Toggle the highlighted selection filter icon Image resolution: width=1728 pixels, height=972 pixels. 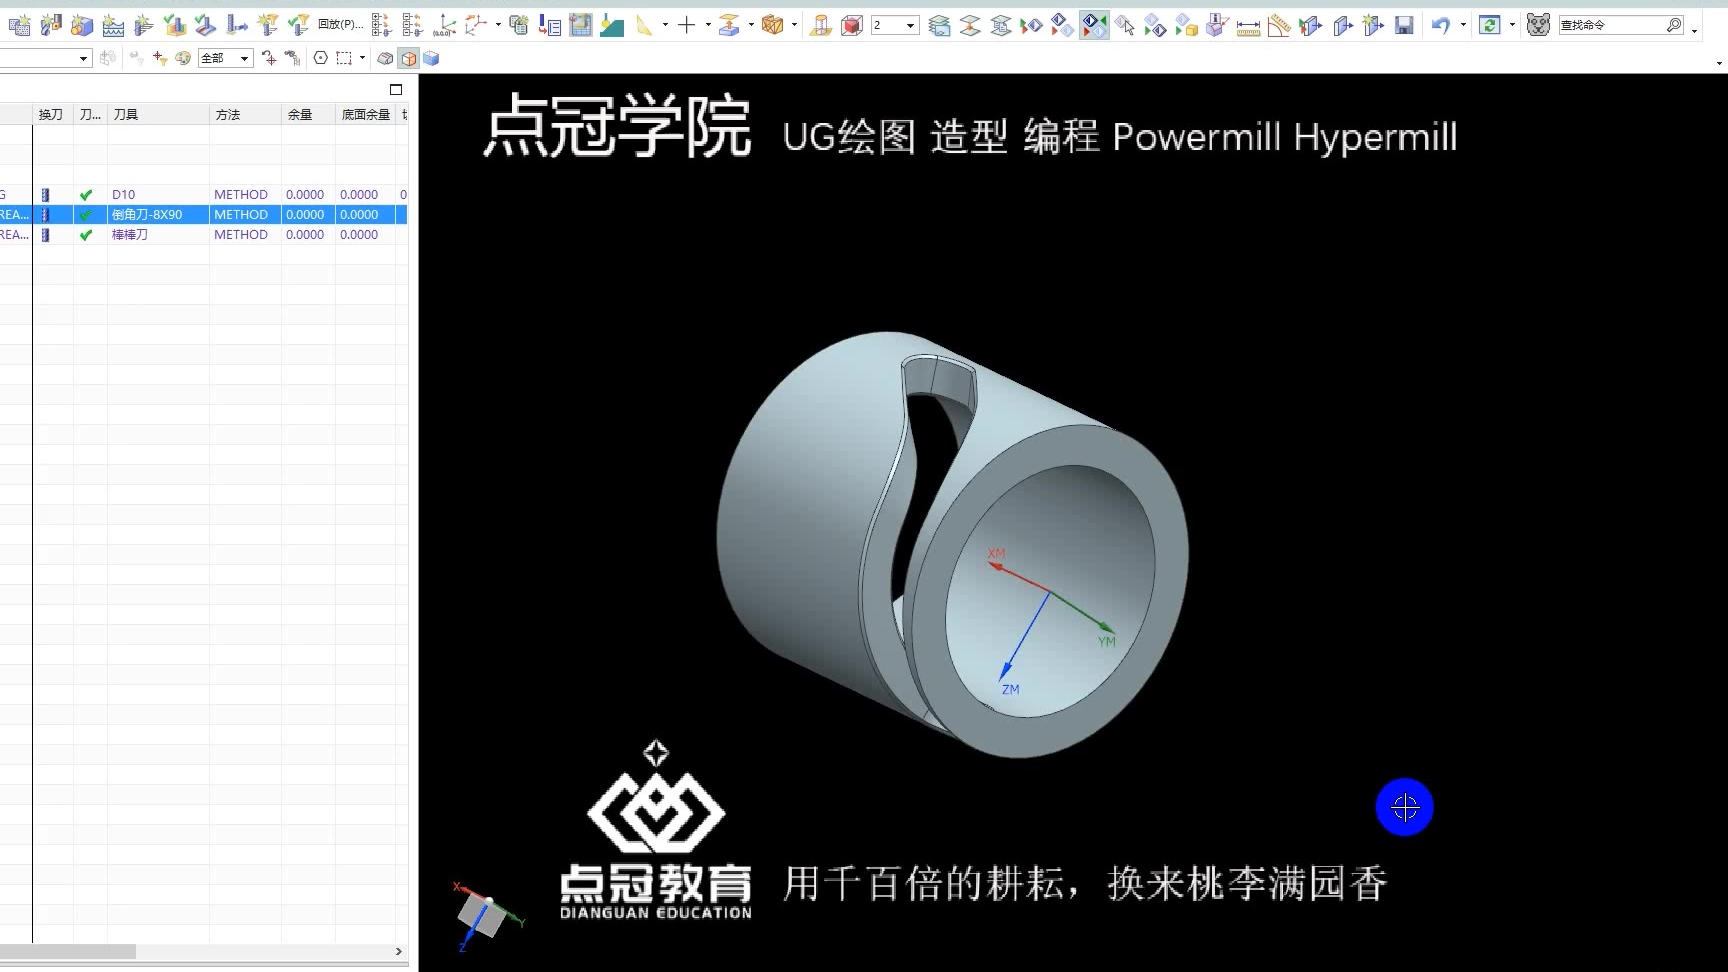click(x=1094, y=25)
